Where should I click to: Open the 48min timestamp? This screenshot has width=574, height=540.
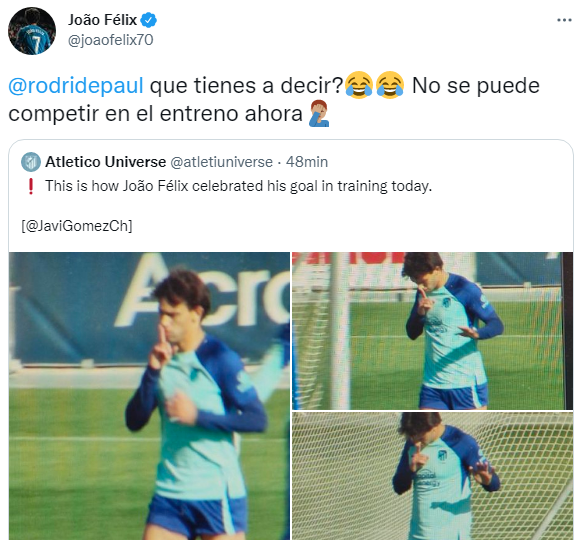(x=307, y=162)
